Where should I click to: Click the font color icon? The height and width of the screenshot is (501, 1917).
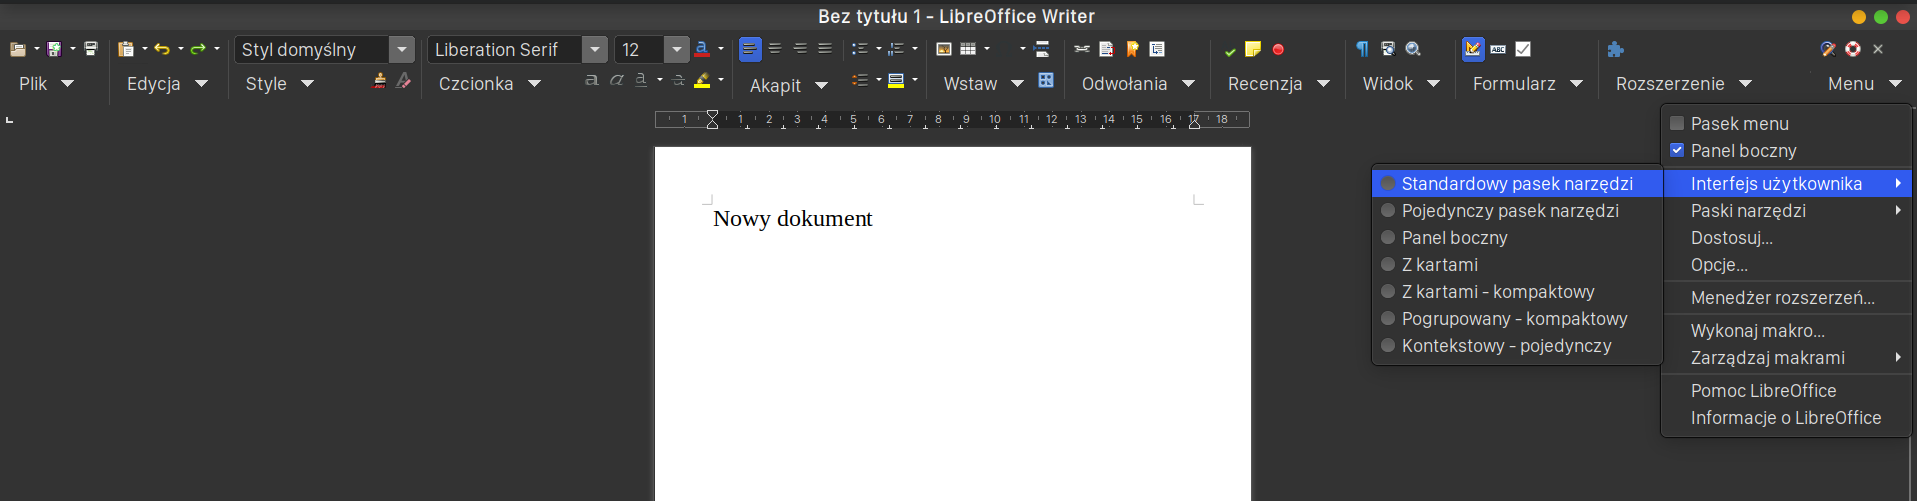[x=702, y=49]
